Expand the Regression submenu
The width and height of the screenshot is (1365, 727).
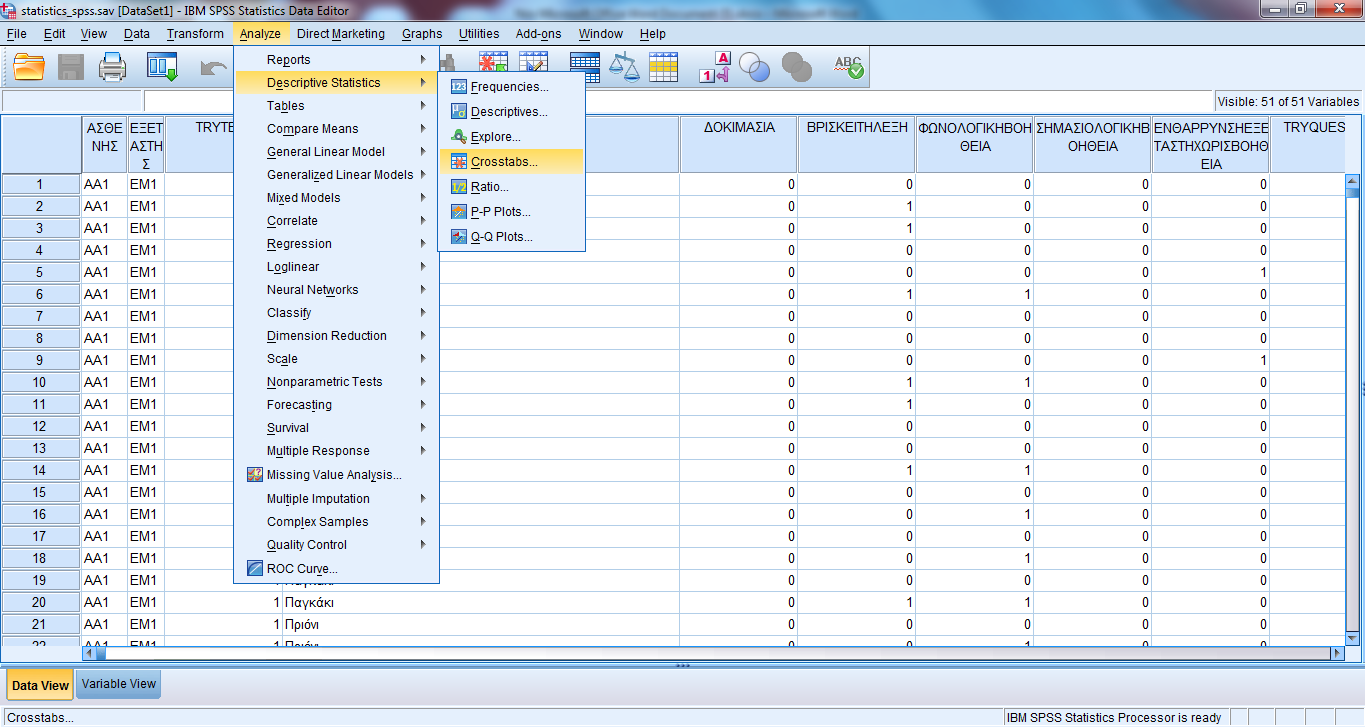[x=336, y=244]
